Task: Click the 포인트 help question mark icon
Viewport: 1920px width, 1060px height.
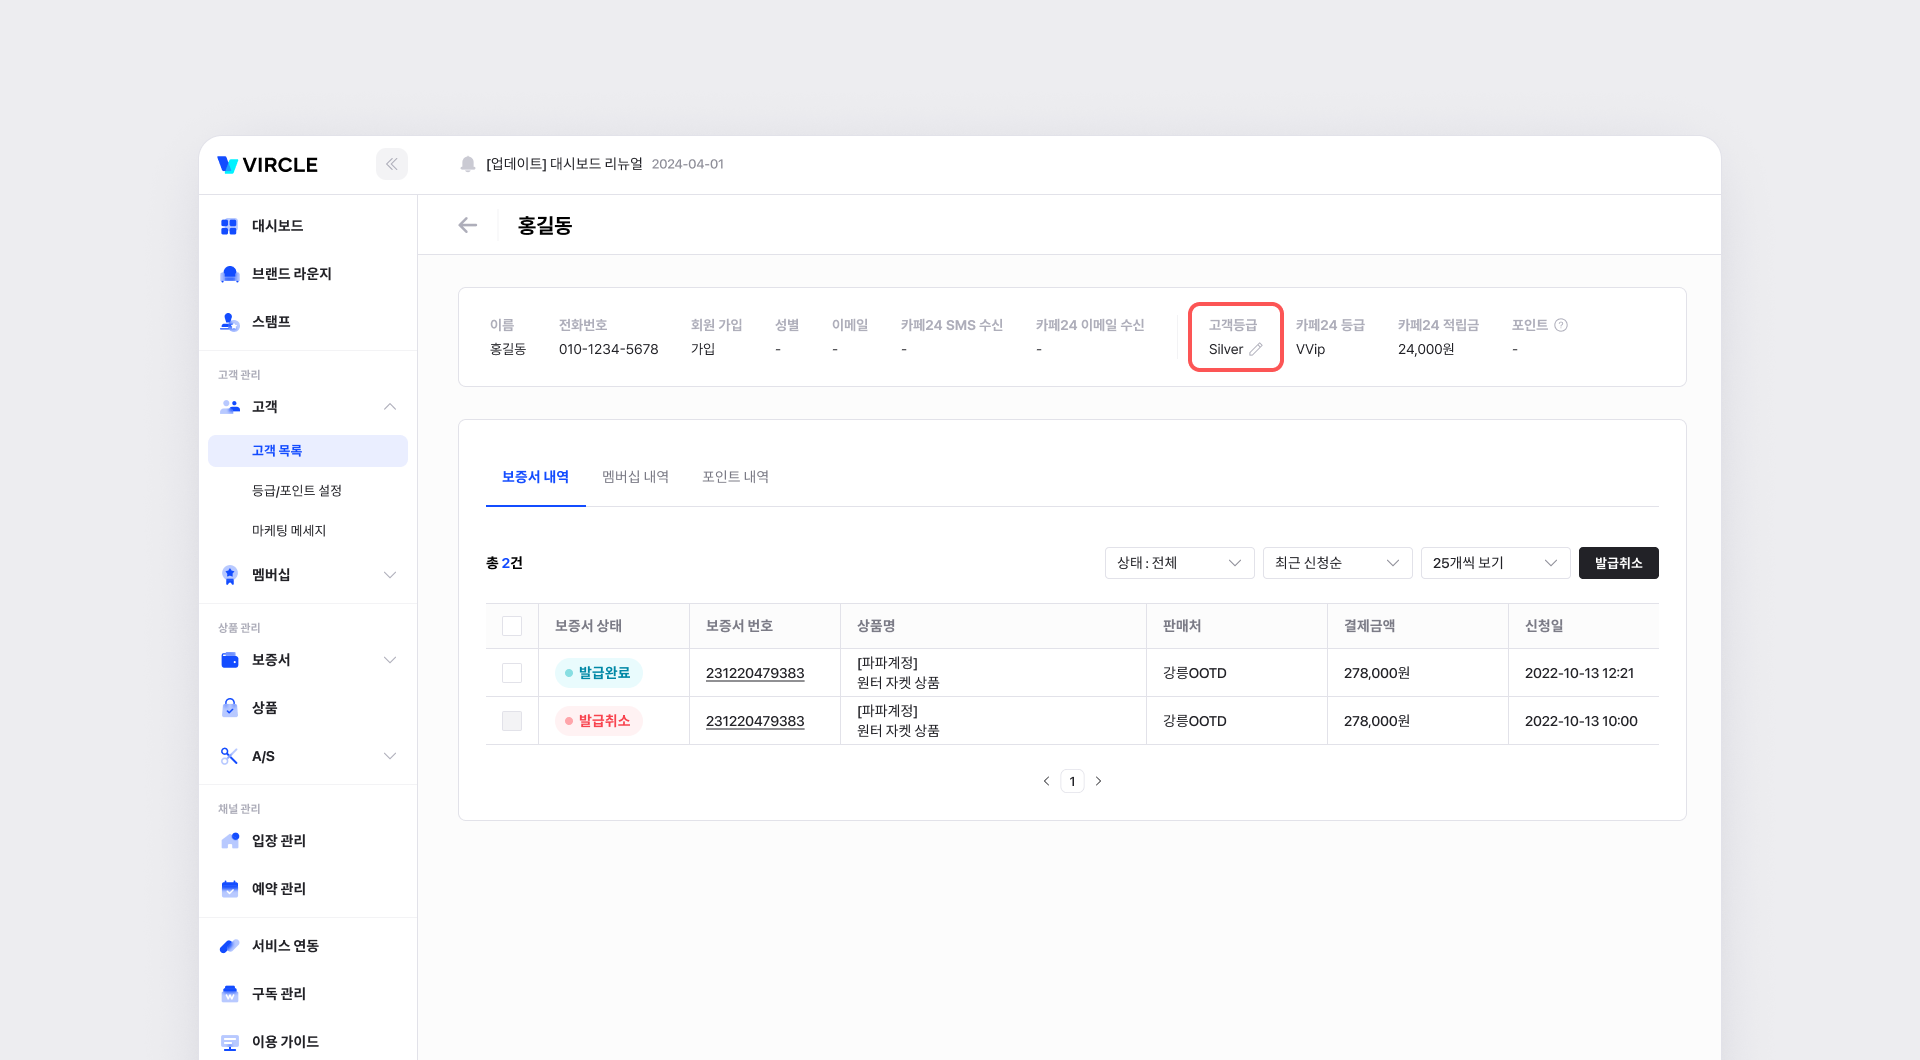Action: click(x=1561, y=325)
